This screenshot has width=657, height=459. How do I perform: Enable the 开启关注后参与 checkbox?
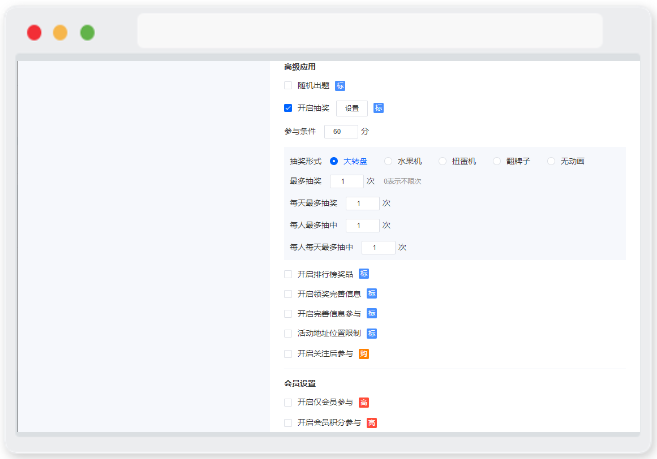(x=288, y=354)
